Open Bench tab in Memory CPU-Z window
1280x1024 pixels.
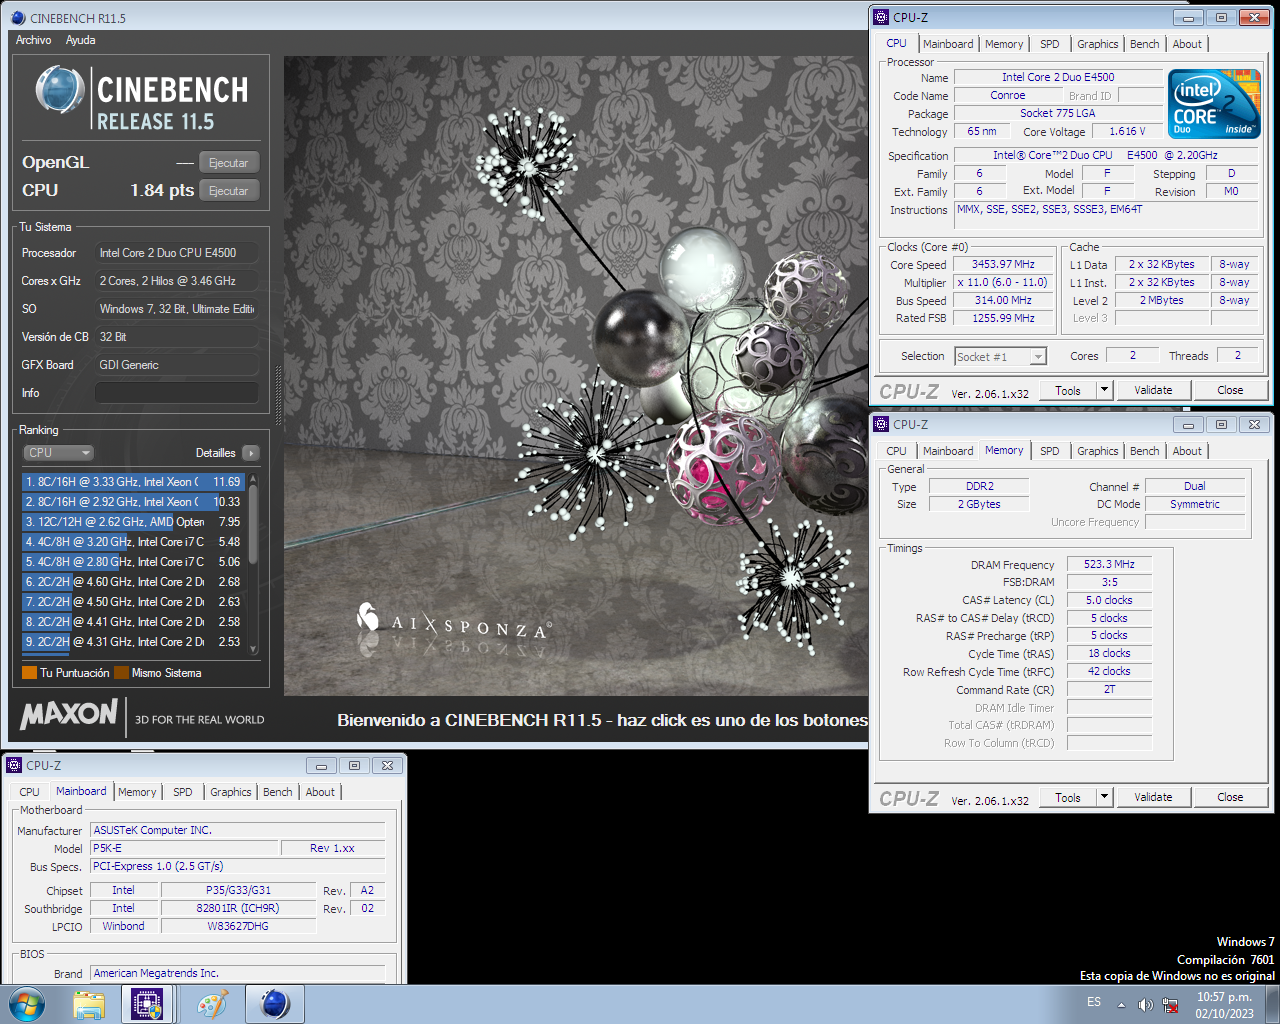(x=1145, y=451)
